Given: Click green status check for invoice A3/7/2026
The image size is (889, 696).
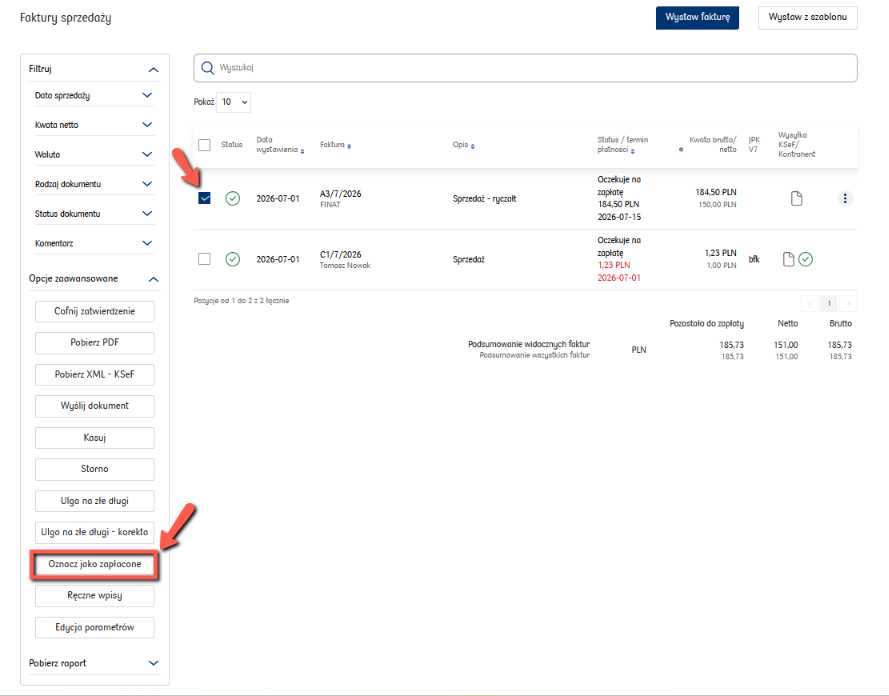Looking at the screenshot, I should tap(232, 198).
